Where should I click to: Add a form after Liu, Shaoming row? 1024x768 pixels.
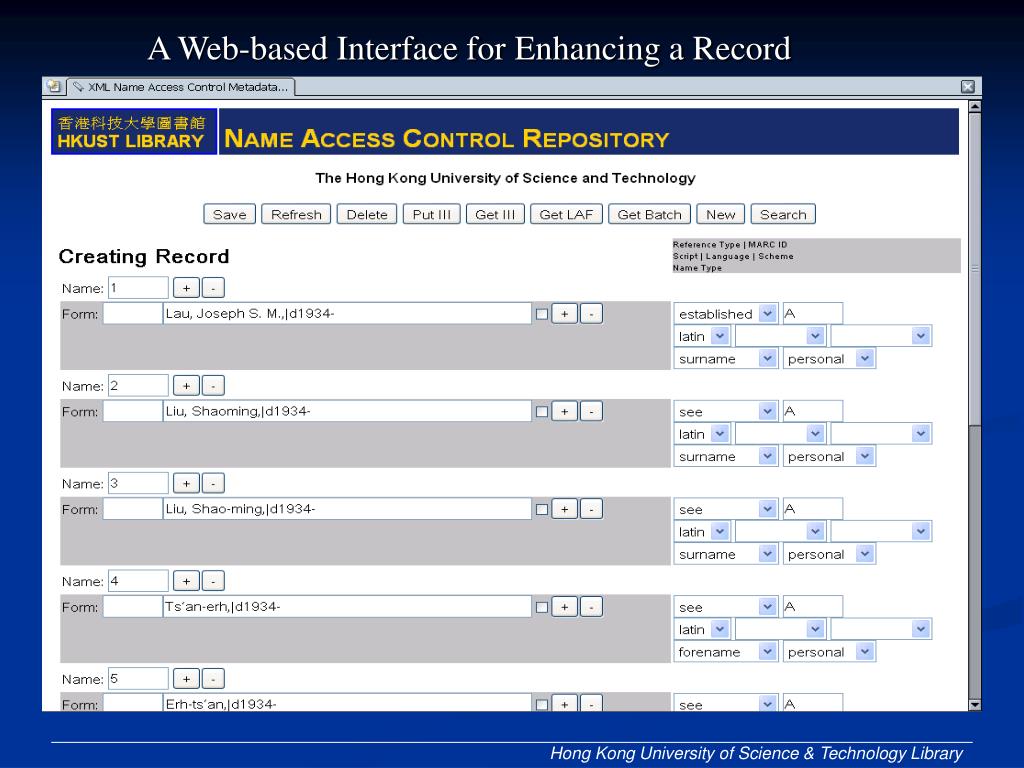[564, 412]
